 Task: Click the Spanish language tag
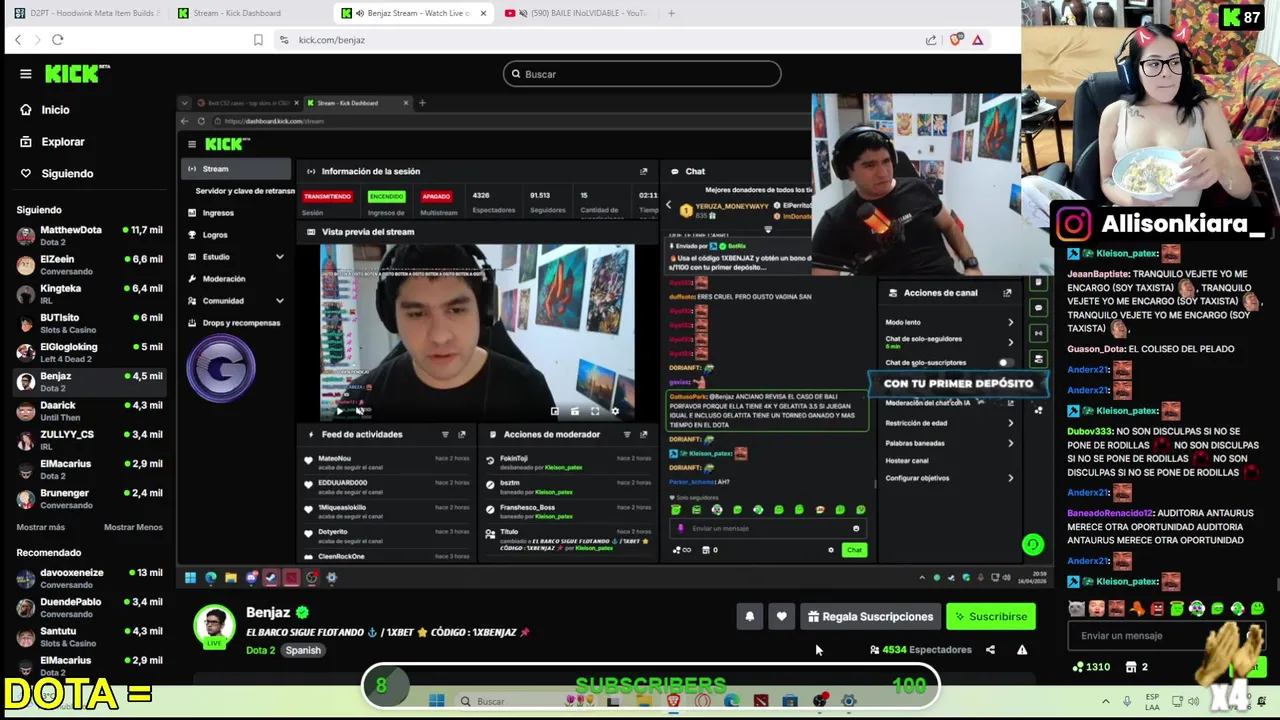click(303, 650)
